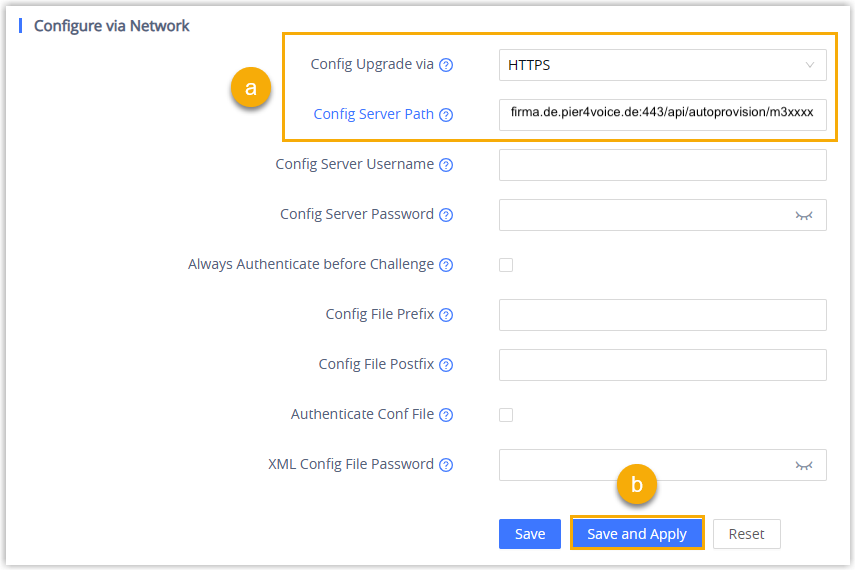Click help icon beside Config File Postfix
The width and height of the screenshot is (856, 571).
point(446,365)
